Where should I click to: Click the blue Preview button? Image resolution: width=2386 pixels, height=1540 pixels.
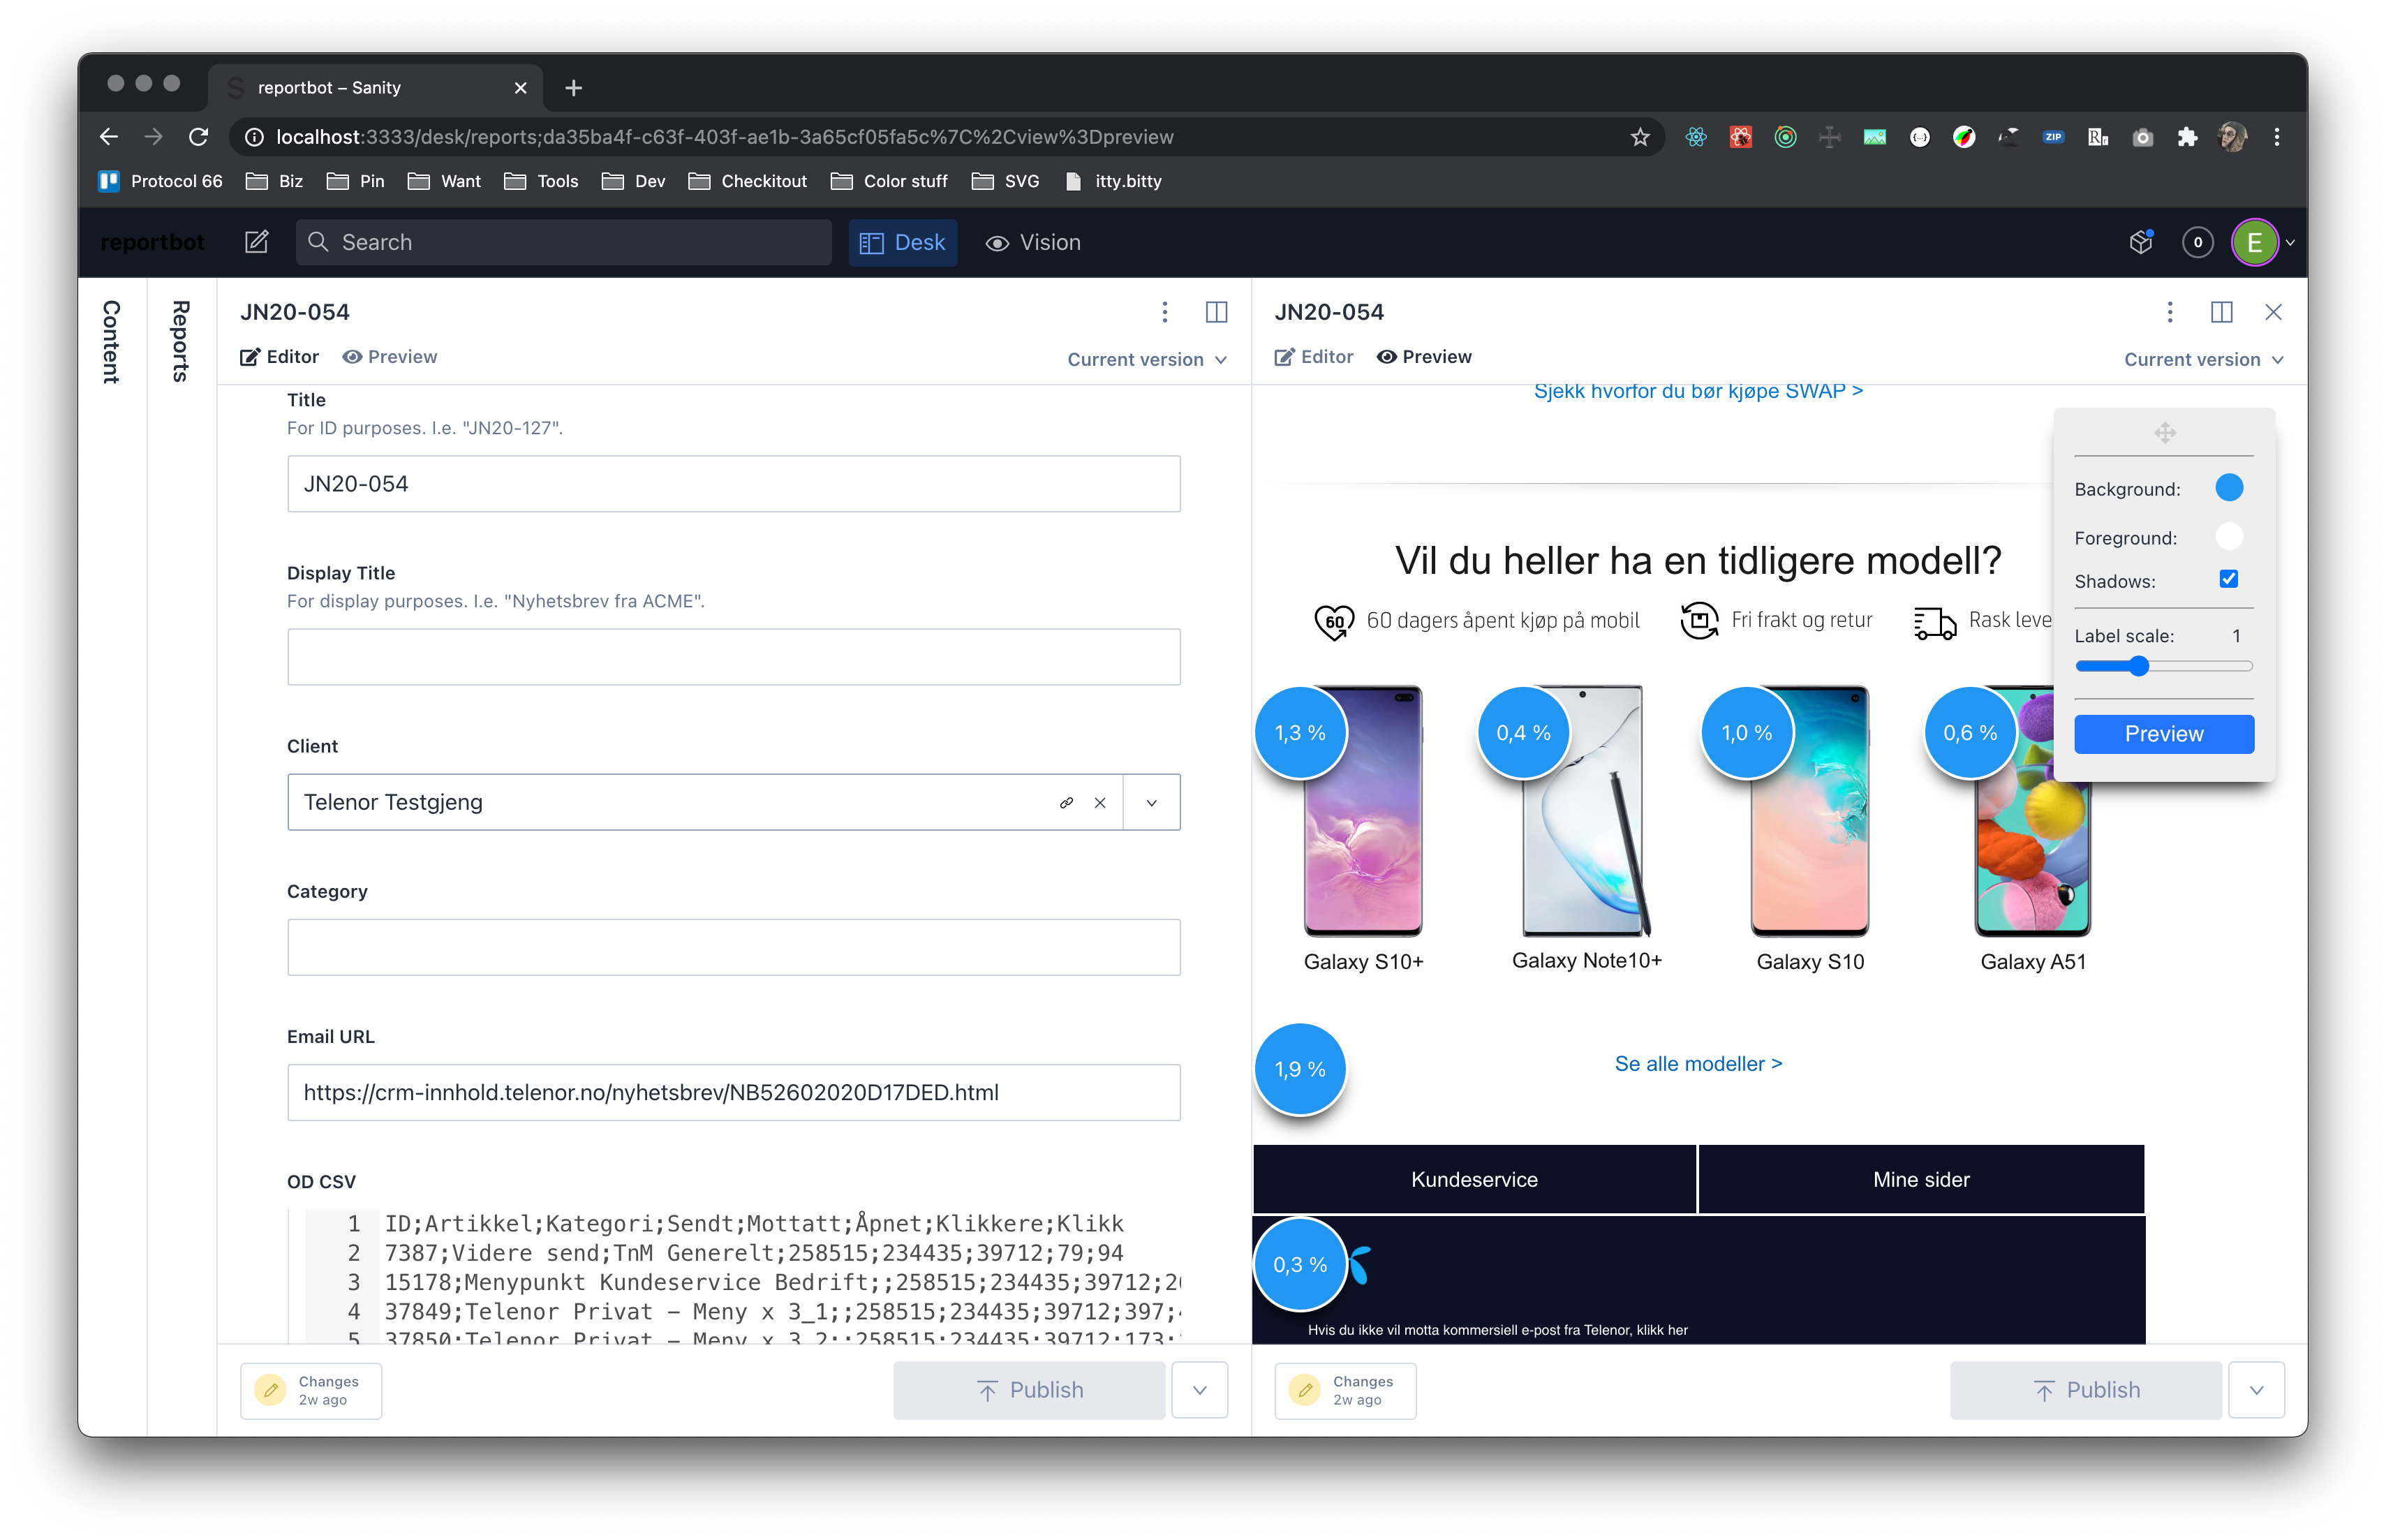coord(2164,734)
